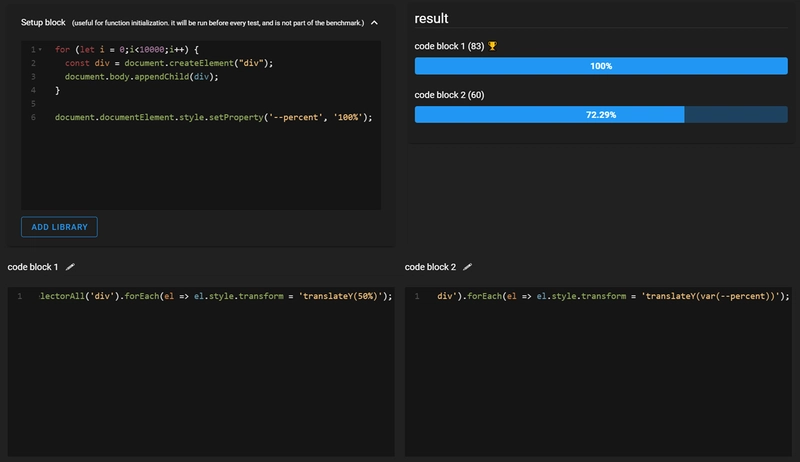Click 'code block 1 (83)' result label
Image resolution: width=800 pixels, height=462 pixels.
tap(449, 46)
